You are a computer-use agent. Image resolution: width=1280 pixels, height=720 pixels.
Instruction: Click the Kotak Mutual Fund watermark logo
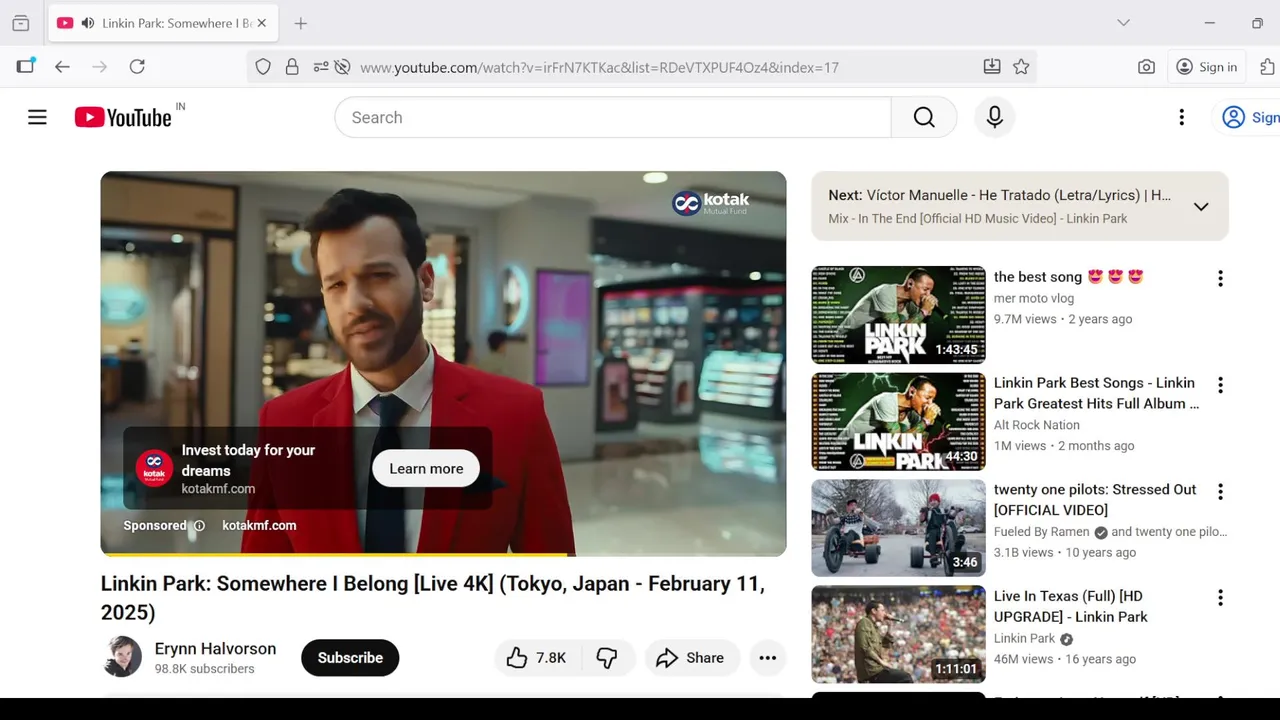click(x=710, y=203)
